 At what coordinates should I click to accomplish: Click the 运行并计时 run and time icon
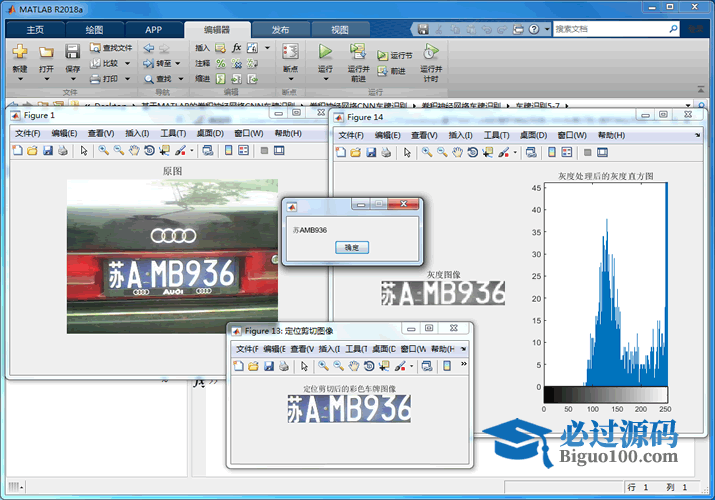[430, 51]
